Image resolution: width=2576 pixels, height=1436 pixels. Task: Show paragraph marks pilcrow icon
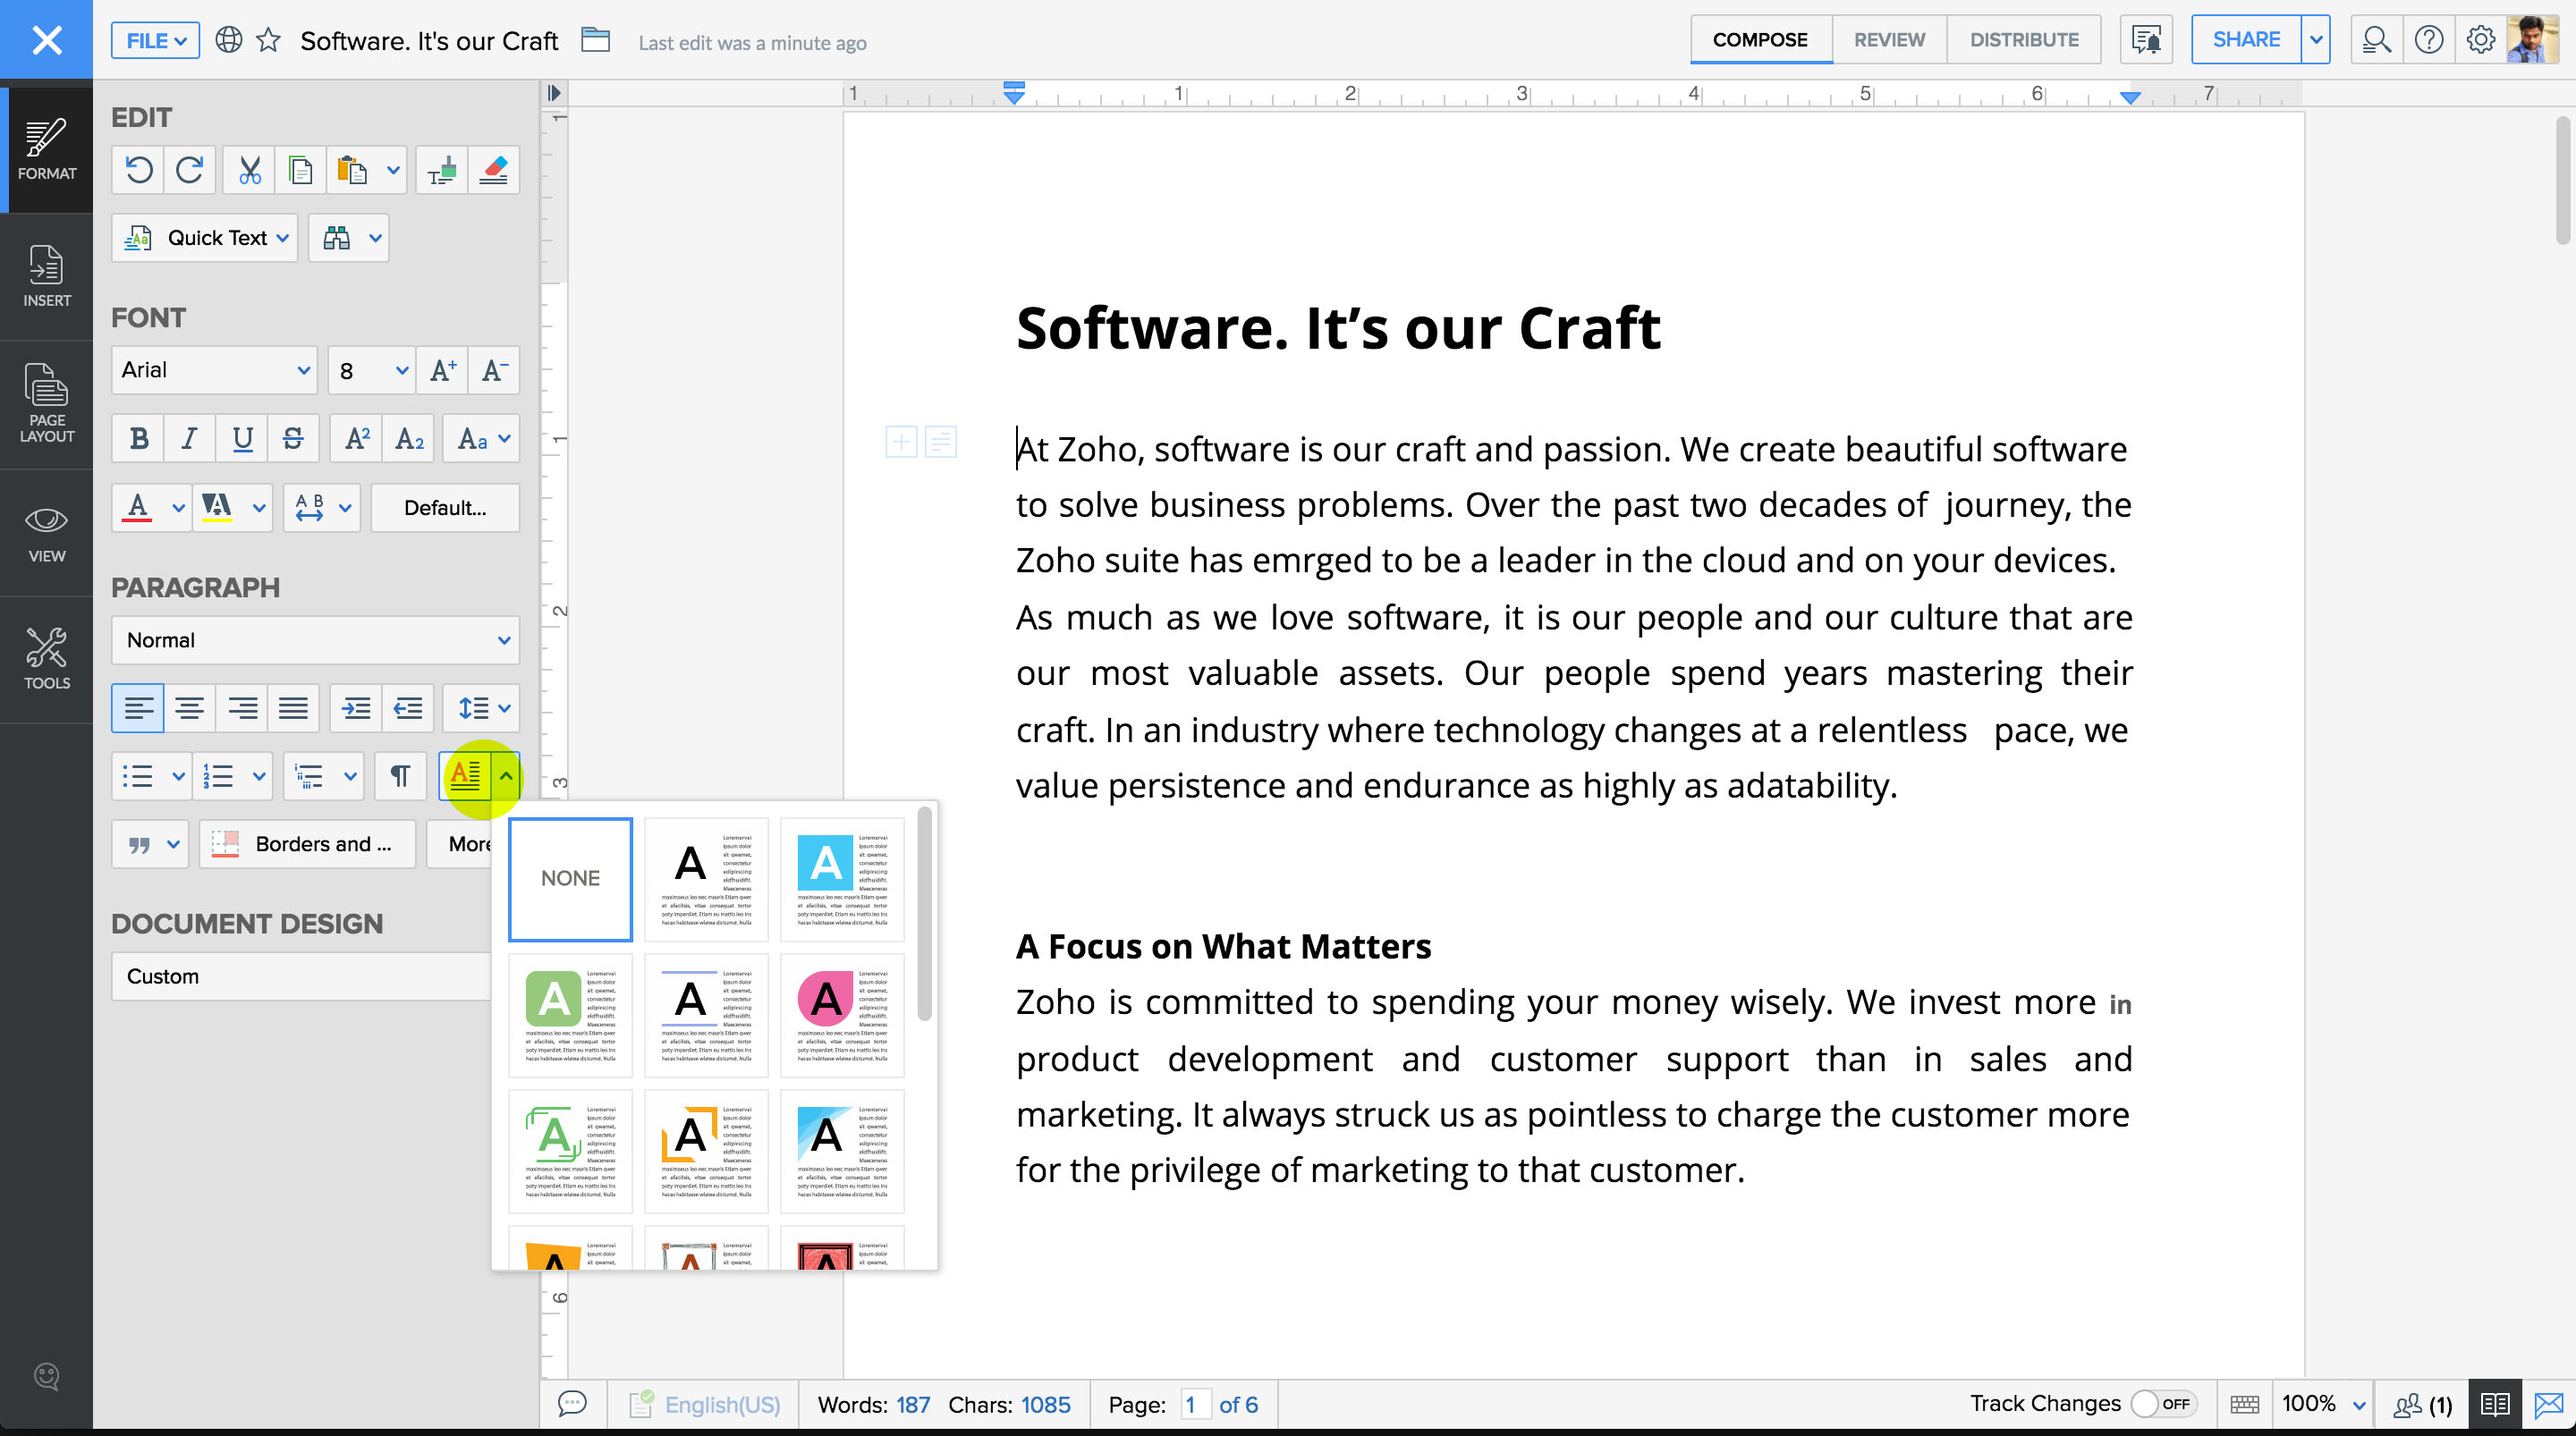click(x=400, y=776)
